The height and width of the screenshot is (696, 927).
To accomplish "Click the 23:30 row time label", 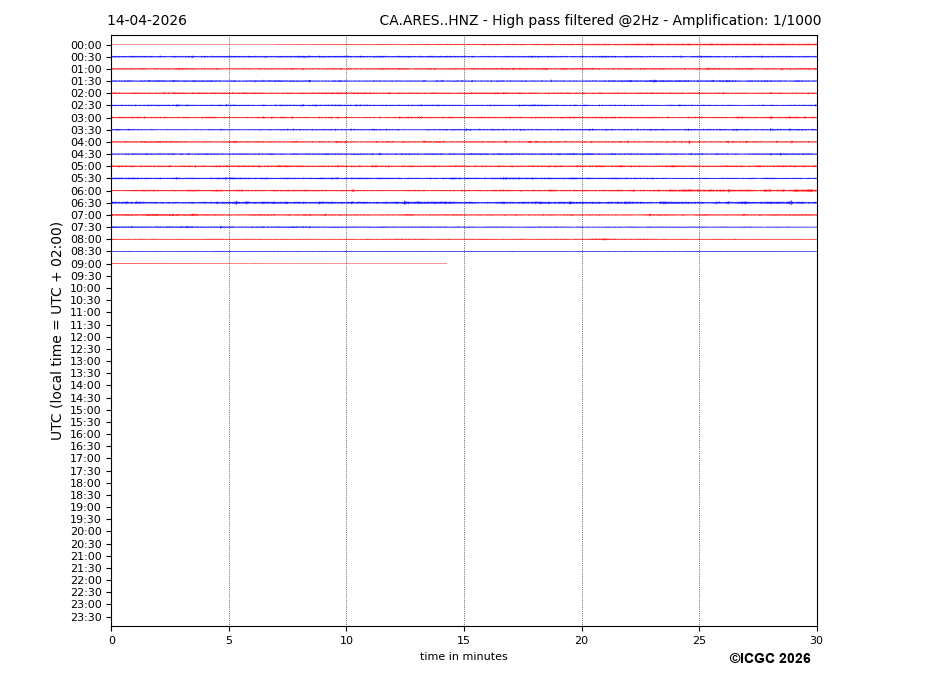I will pyautogui.click(x=86, y=617).
